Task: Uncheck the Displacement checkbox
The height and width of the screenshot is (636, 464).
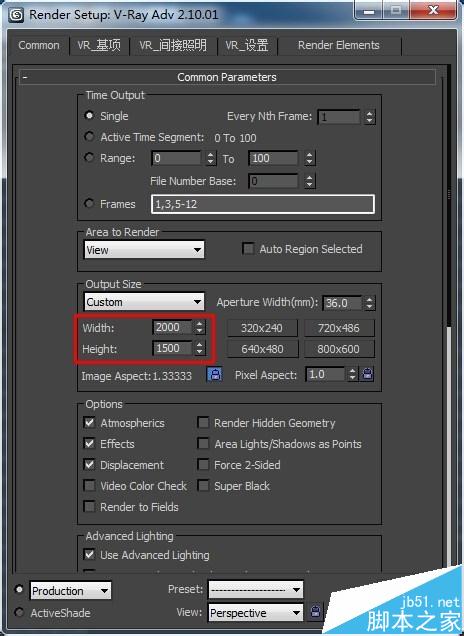Action: pyautogui.click(x=89, y=464)
